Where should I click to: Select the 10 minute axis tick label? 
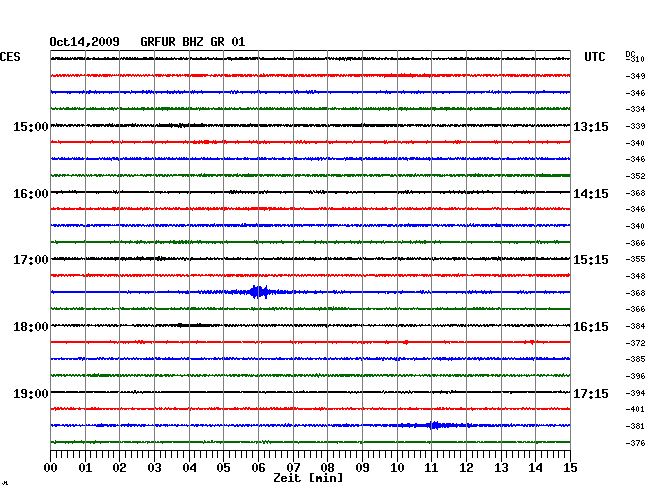[x=397, y=468]
